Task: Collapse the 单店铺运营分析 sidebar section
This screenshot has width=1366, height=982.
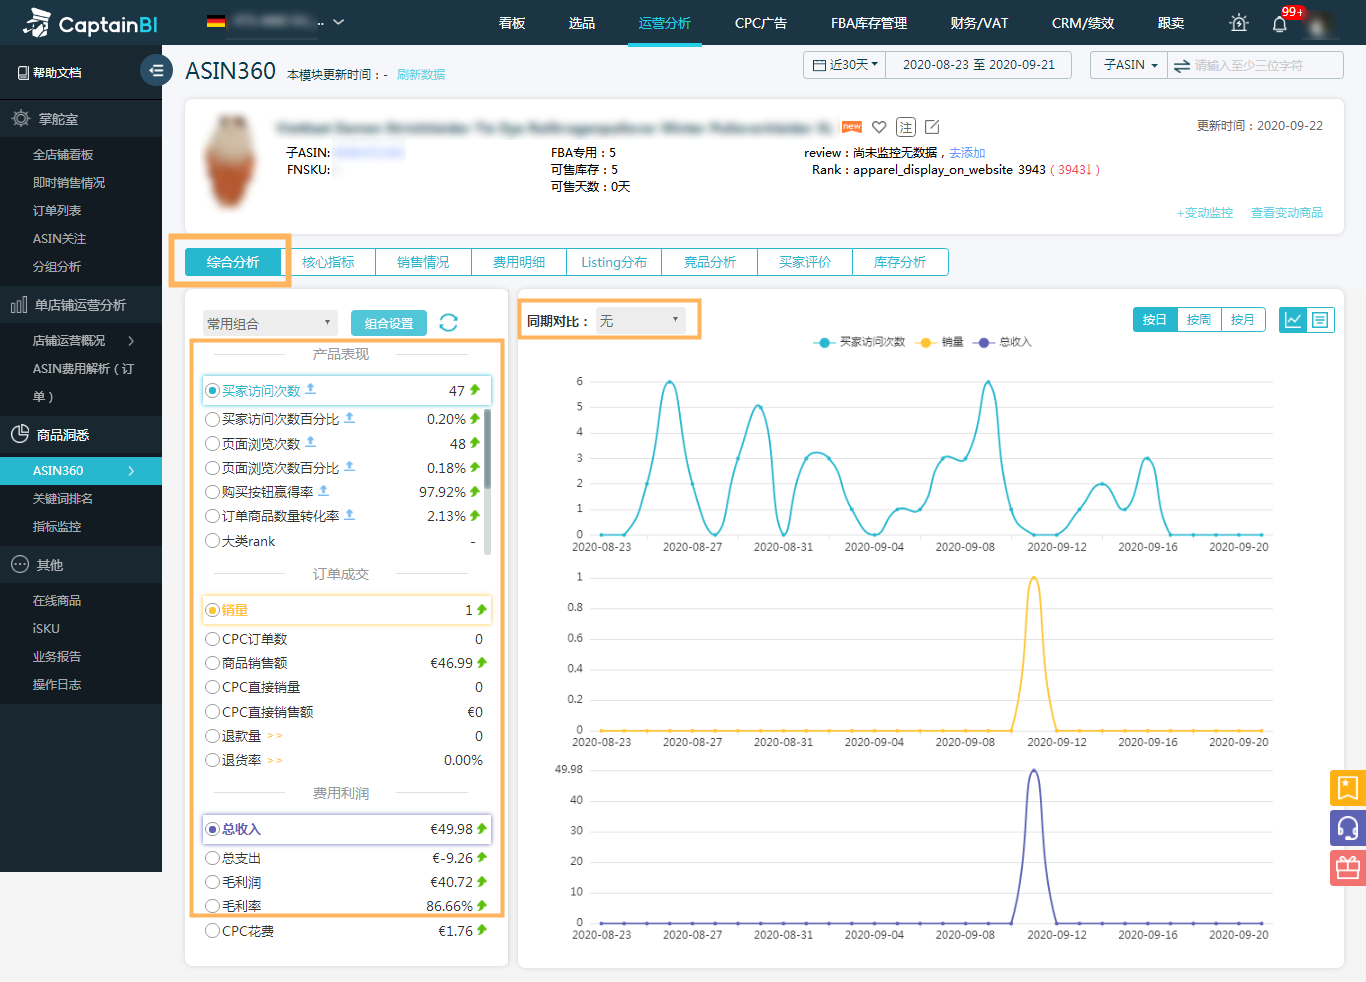Action: coord(81,305)
